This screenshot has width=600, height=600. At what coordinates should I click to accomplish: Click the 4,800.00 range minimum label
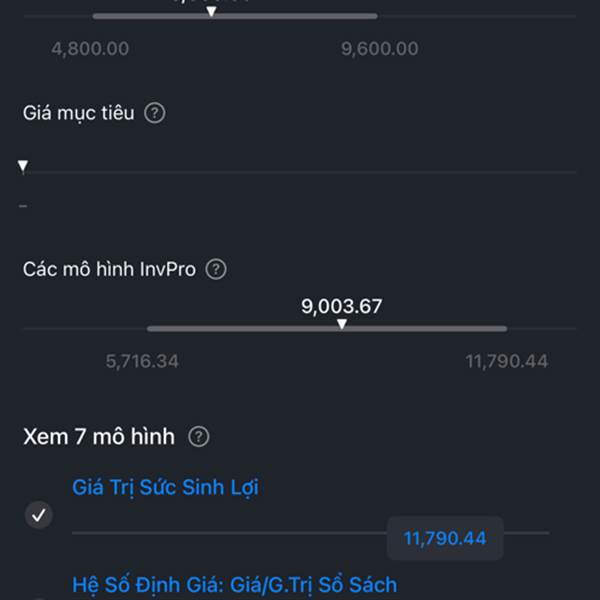(90, 49)
